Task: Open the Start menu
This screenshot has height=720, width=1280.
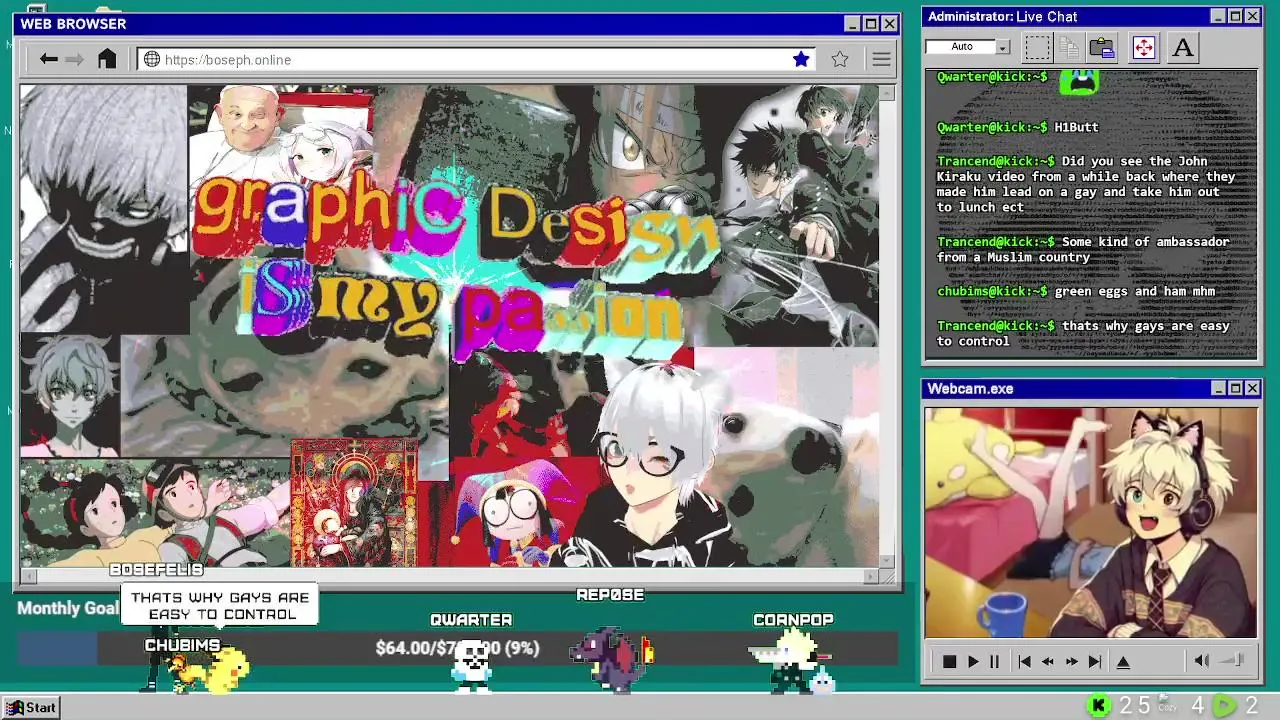Action: point(32,707)
